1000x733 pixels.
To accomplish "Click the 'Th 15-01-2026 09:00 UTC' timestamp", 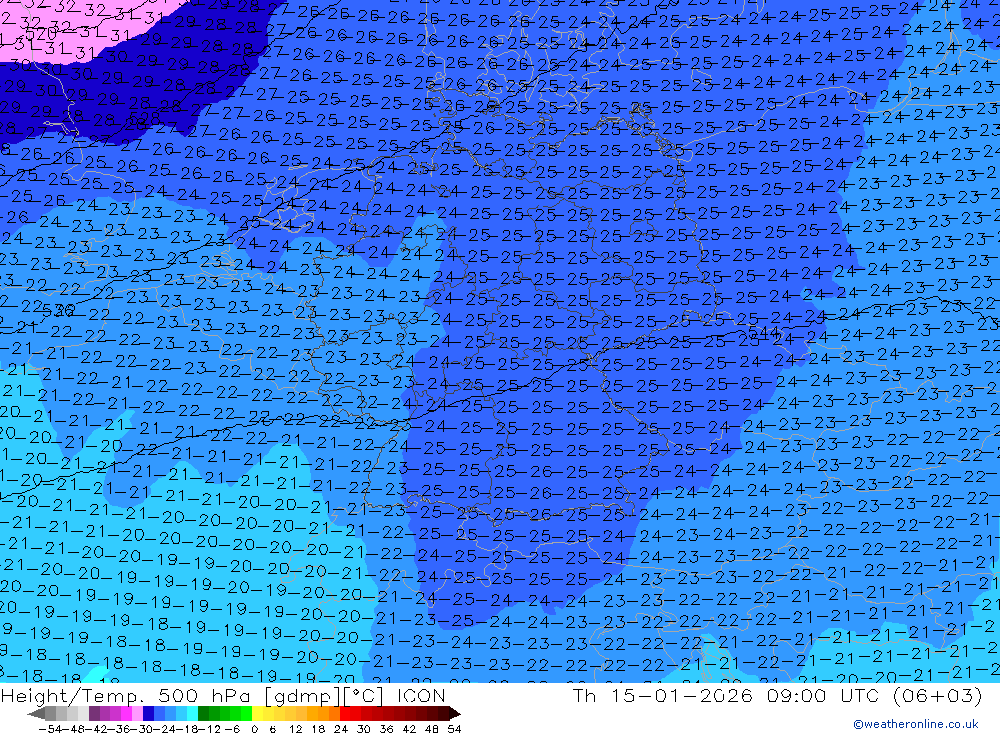I will [727, 695].
